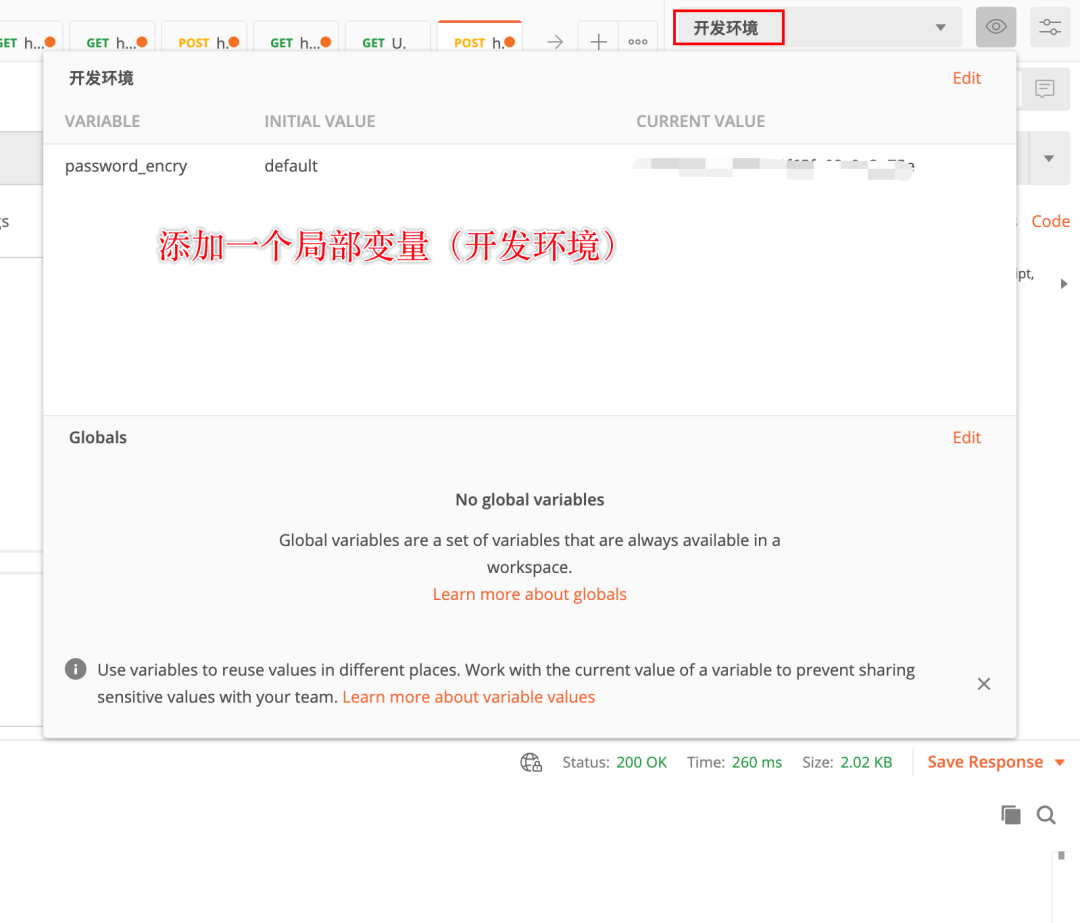Click the three-dot tab options icon

(638, 42)
